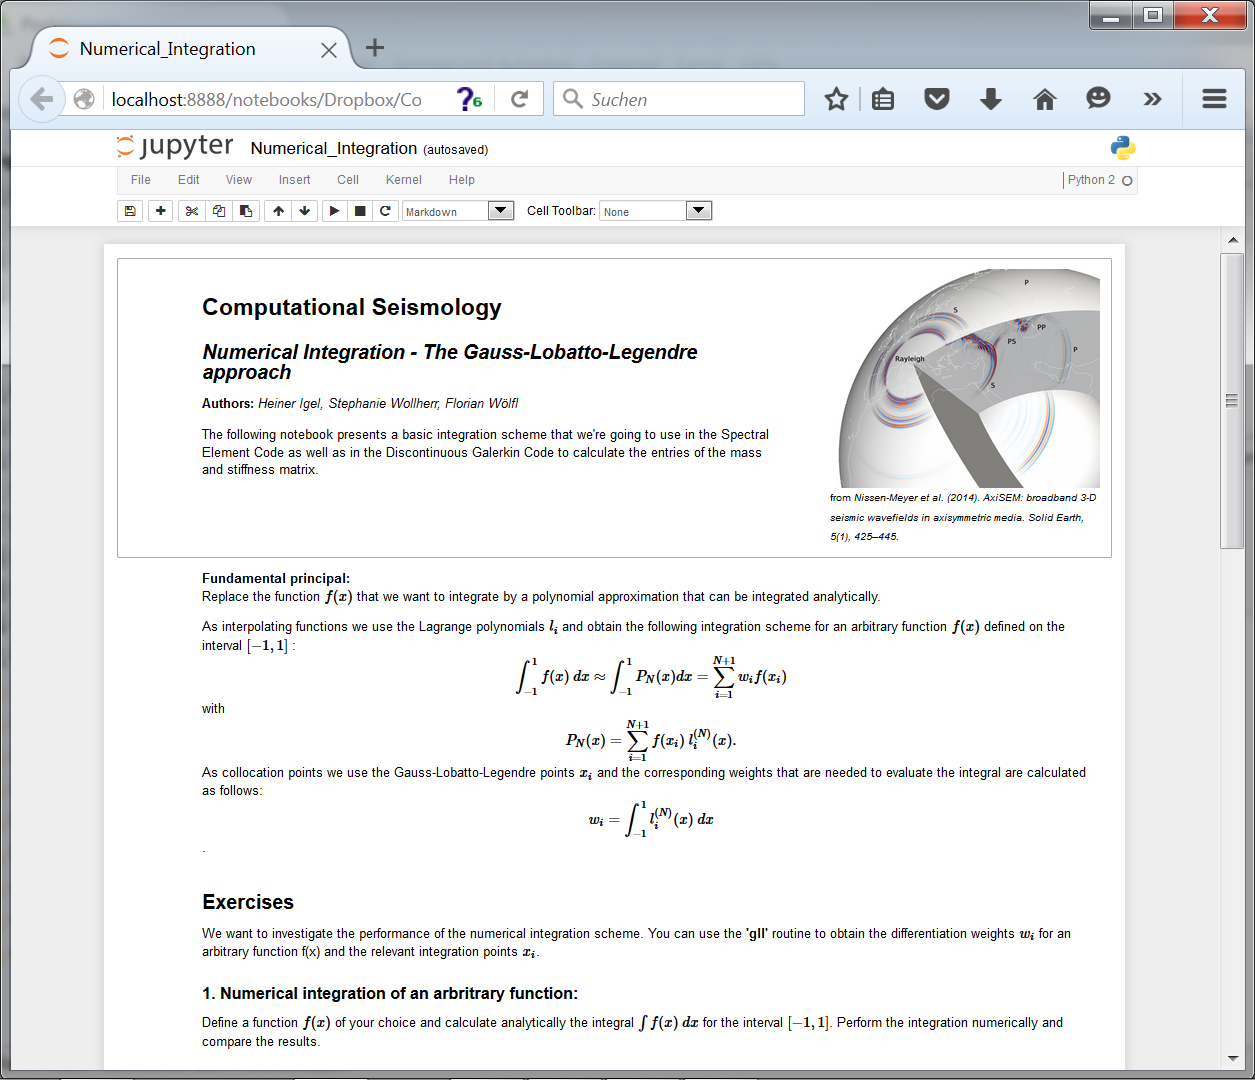
Task: Rename notebook by clicking Numerical_Integration title
Action: click(x=333, y=148)
